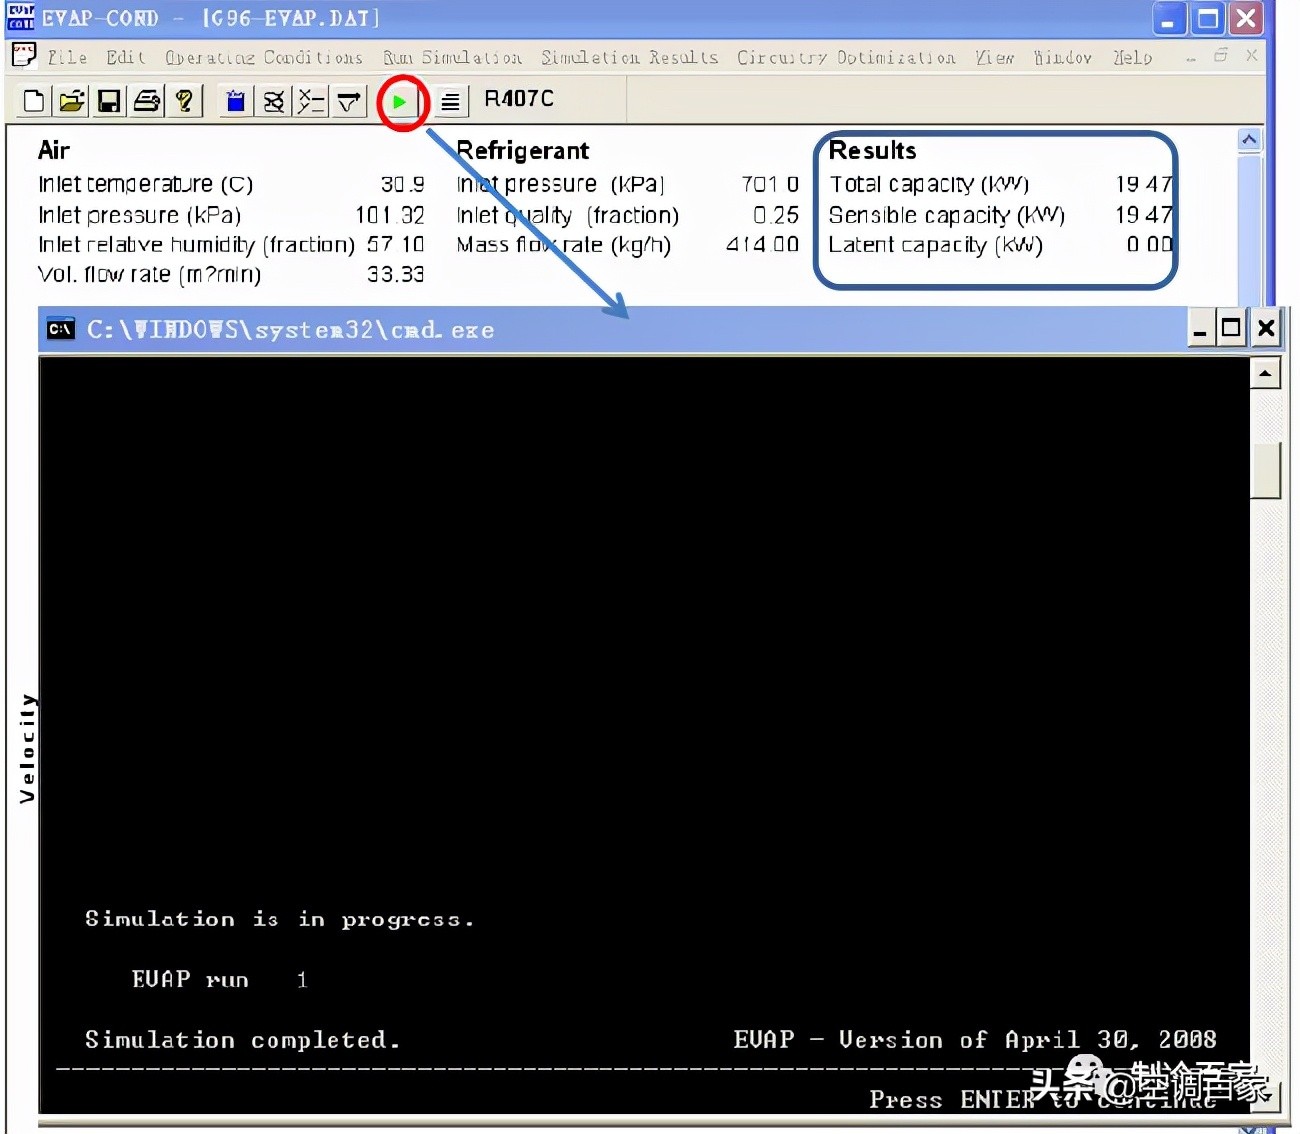Open the File menu
The image size is (1300, 1134).
tap(67, 57)
